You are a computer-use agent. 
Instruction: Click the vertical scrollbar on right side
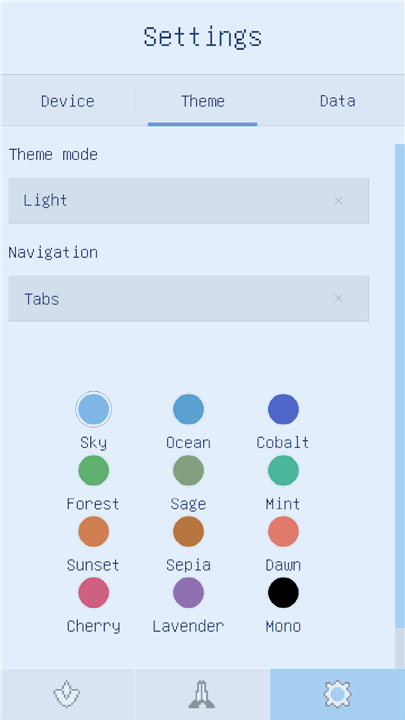tap(400, 386)
